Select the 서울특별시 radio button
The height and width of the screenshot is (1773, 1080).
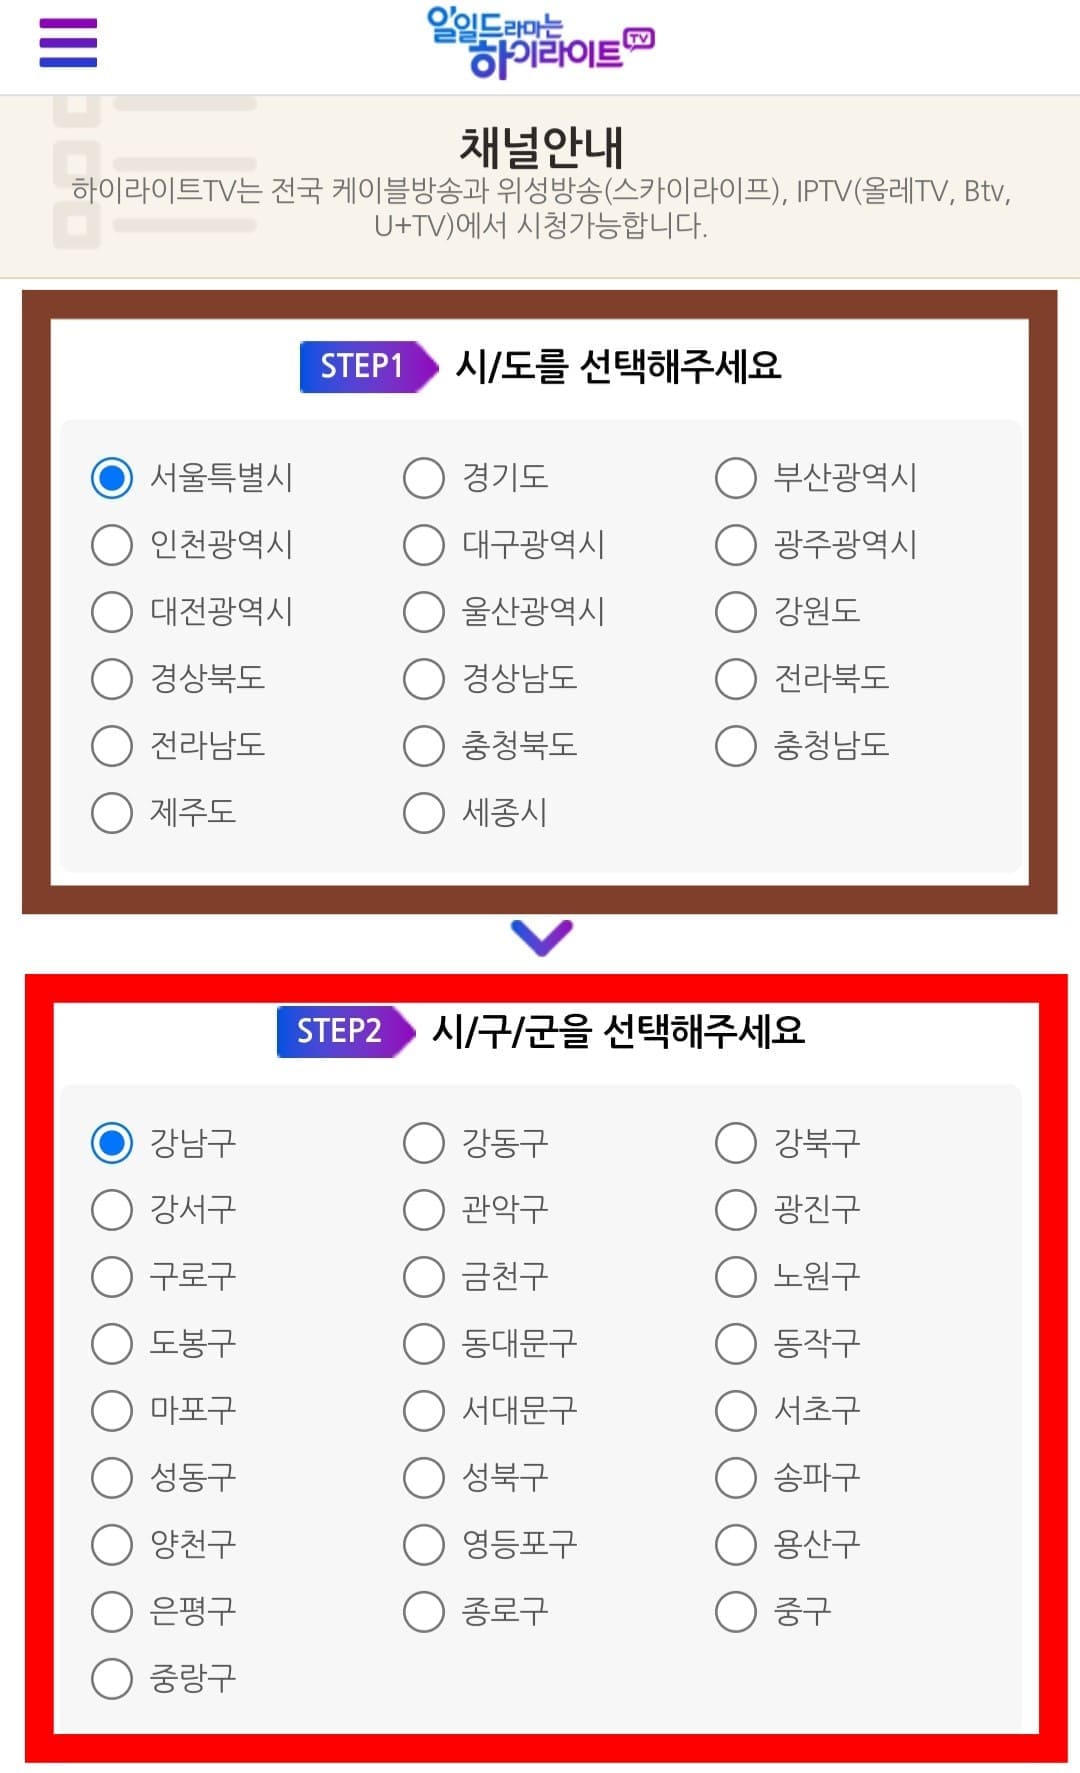(110, 478)
